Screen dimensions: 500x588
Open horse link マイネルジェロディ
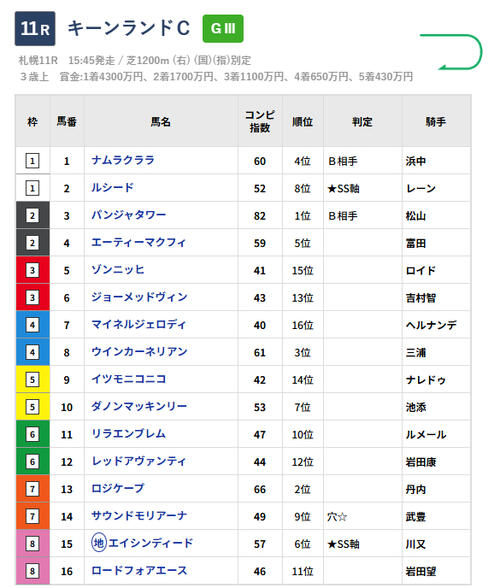(139, 324)
